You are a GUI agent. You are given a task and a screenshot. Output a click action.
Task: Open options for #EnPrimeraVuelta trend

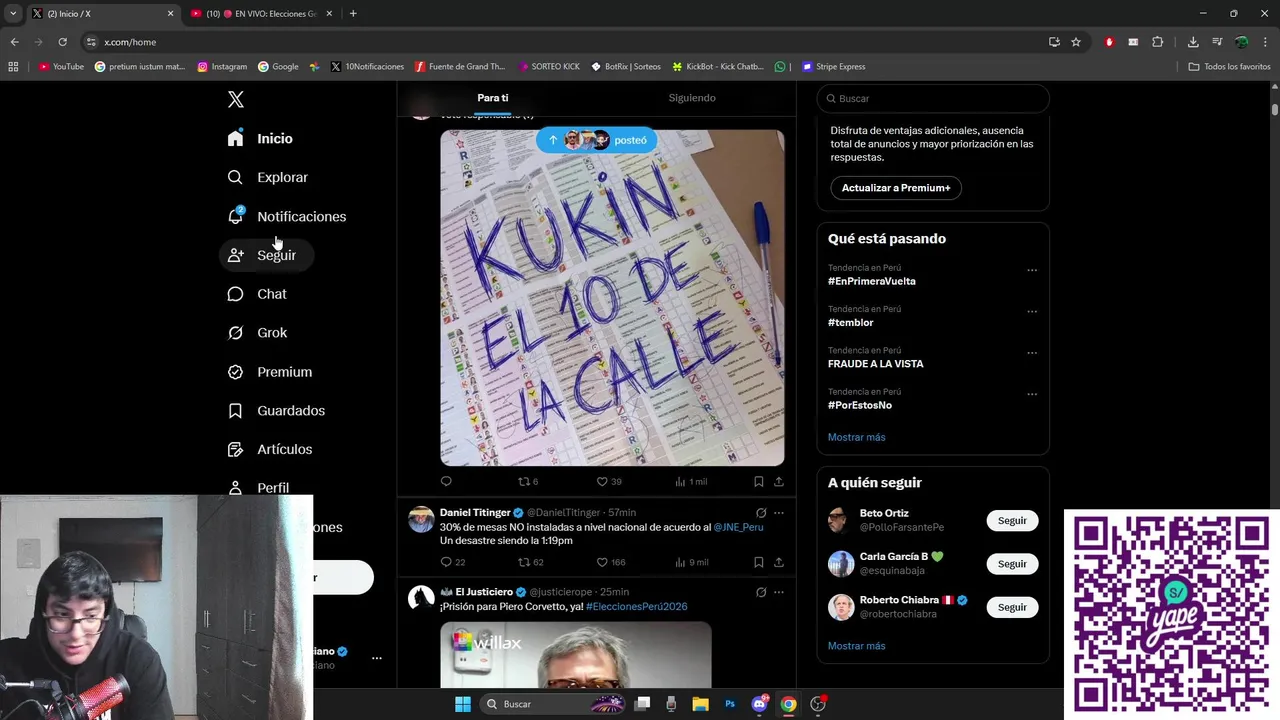point(1032,270)
